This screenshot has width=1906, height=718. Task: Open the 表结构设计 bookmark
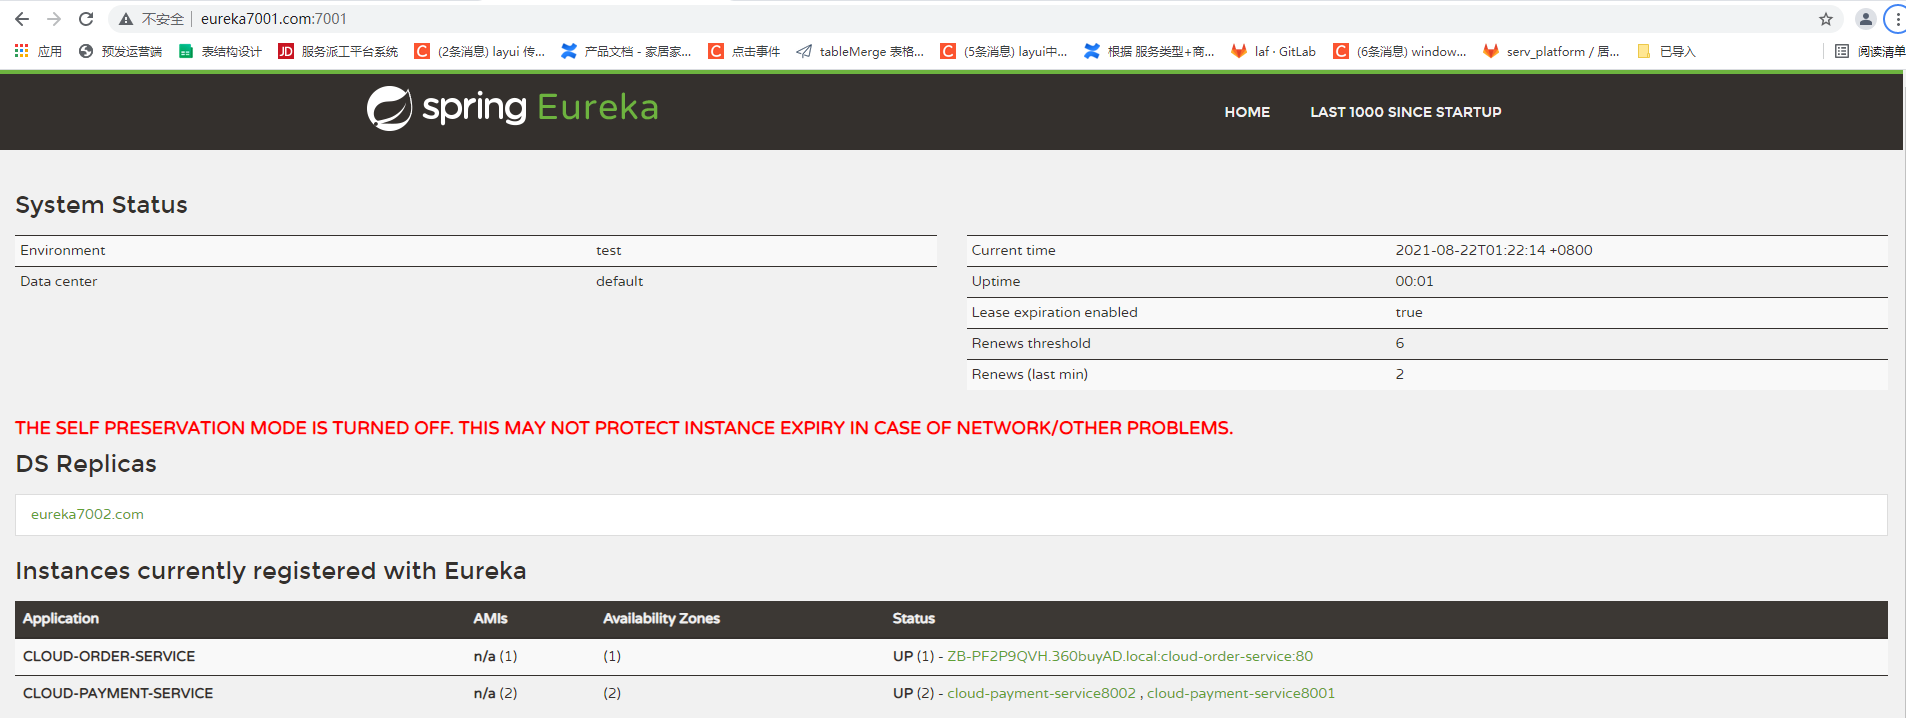click(220, 51)
